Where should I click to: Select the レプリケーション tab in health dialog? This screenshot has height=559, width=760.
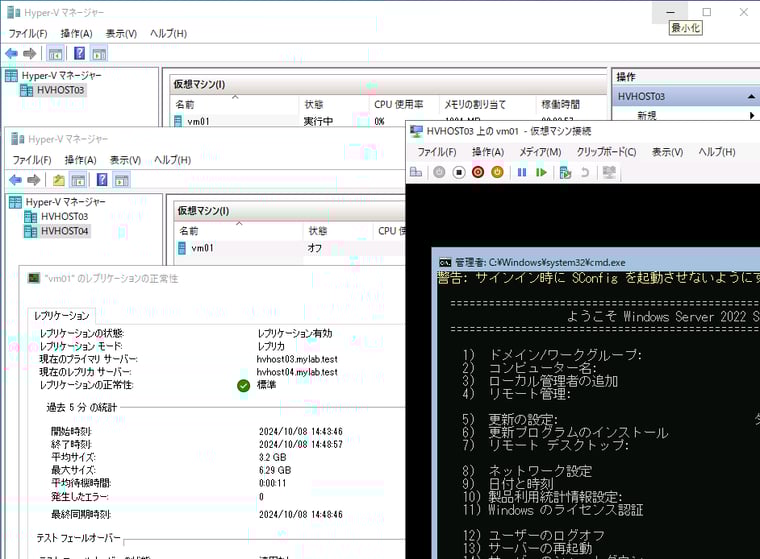tap(62, 316)
